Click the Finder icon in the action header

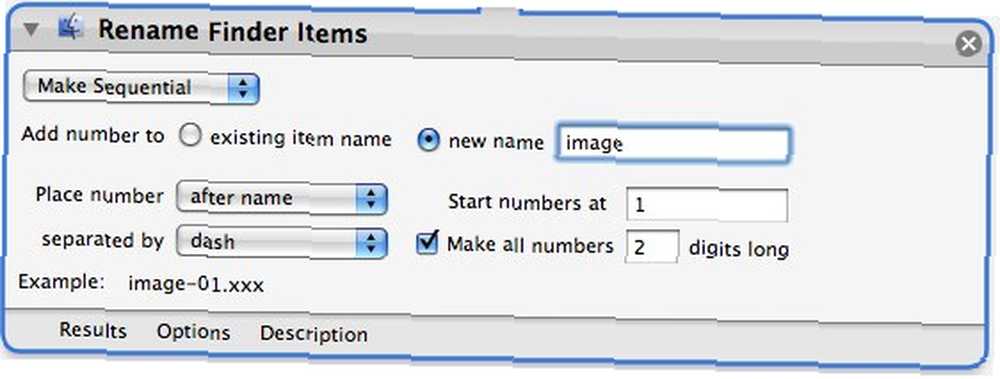[x=71, y=29]
